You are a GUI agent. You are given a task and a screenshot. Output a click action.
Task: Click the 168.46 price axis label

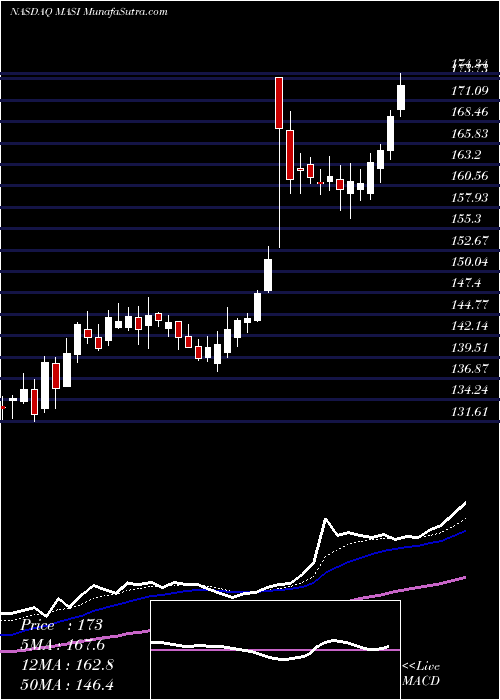(470, 112)
